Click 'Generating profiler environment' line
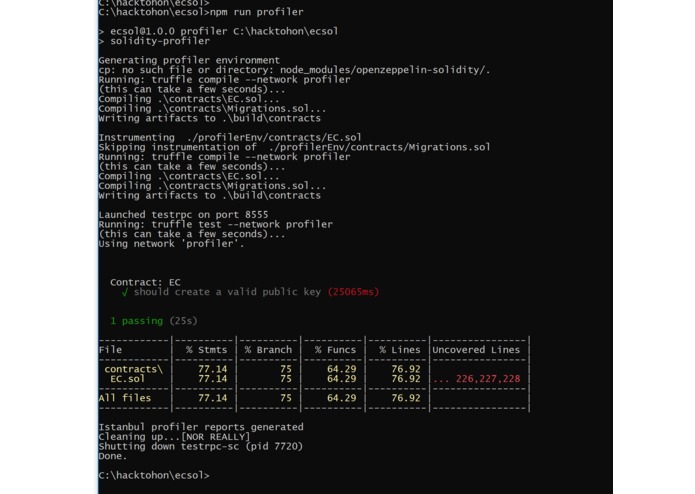Image resolution: width=695 pixels, height=494 pixels. point(189,60)
